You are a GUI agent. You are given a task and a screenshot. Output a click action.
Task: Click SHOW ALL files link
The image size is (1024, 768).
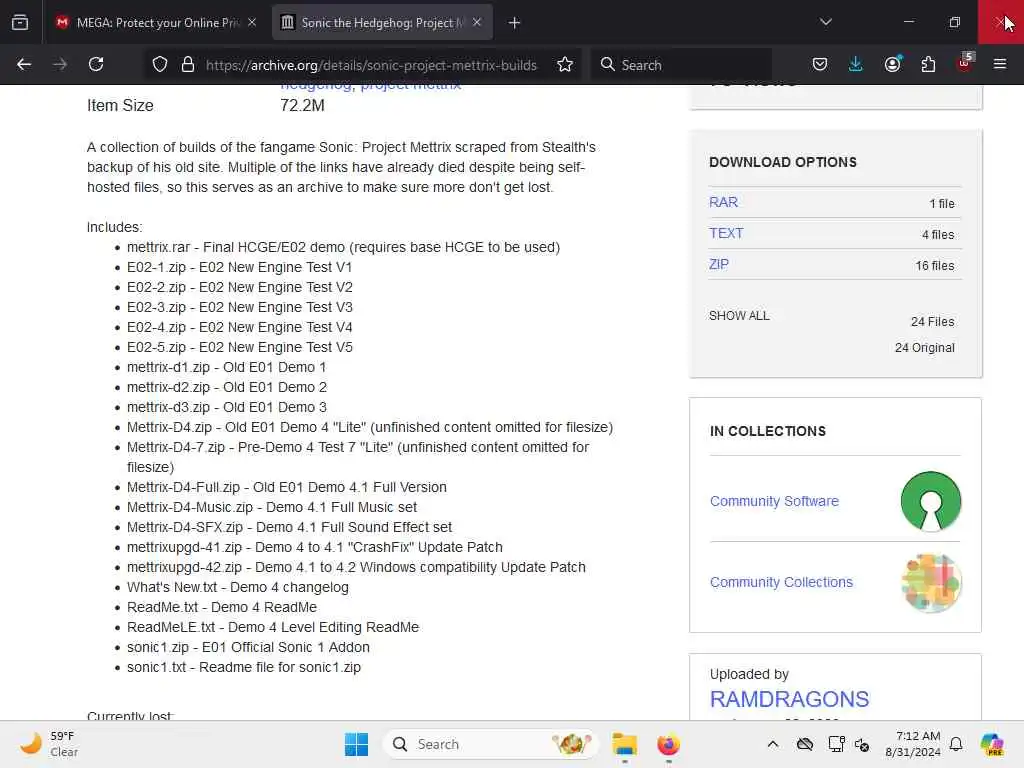pyautogui.click(x=739, y=315)
